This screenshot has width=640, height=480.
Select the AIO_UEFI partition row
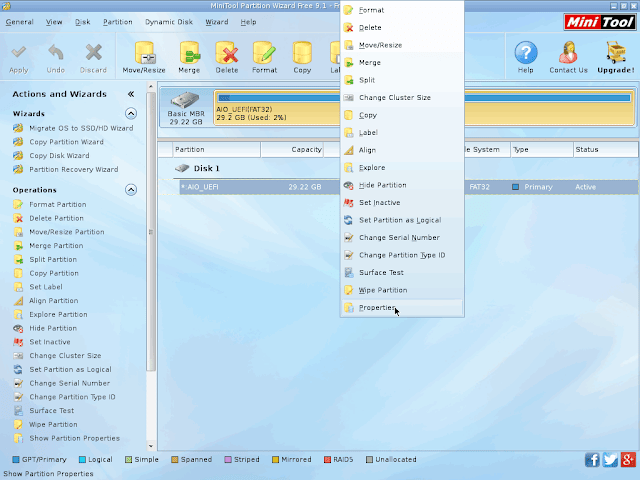point(409,187)
